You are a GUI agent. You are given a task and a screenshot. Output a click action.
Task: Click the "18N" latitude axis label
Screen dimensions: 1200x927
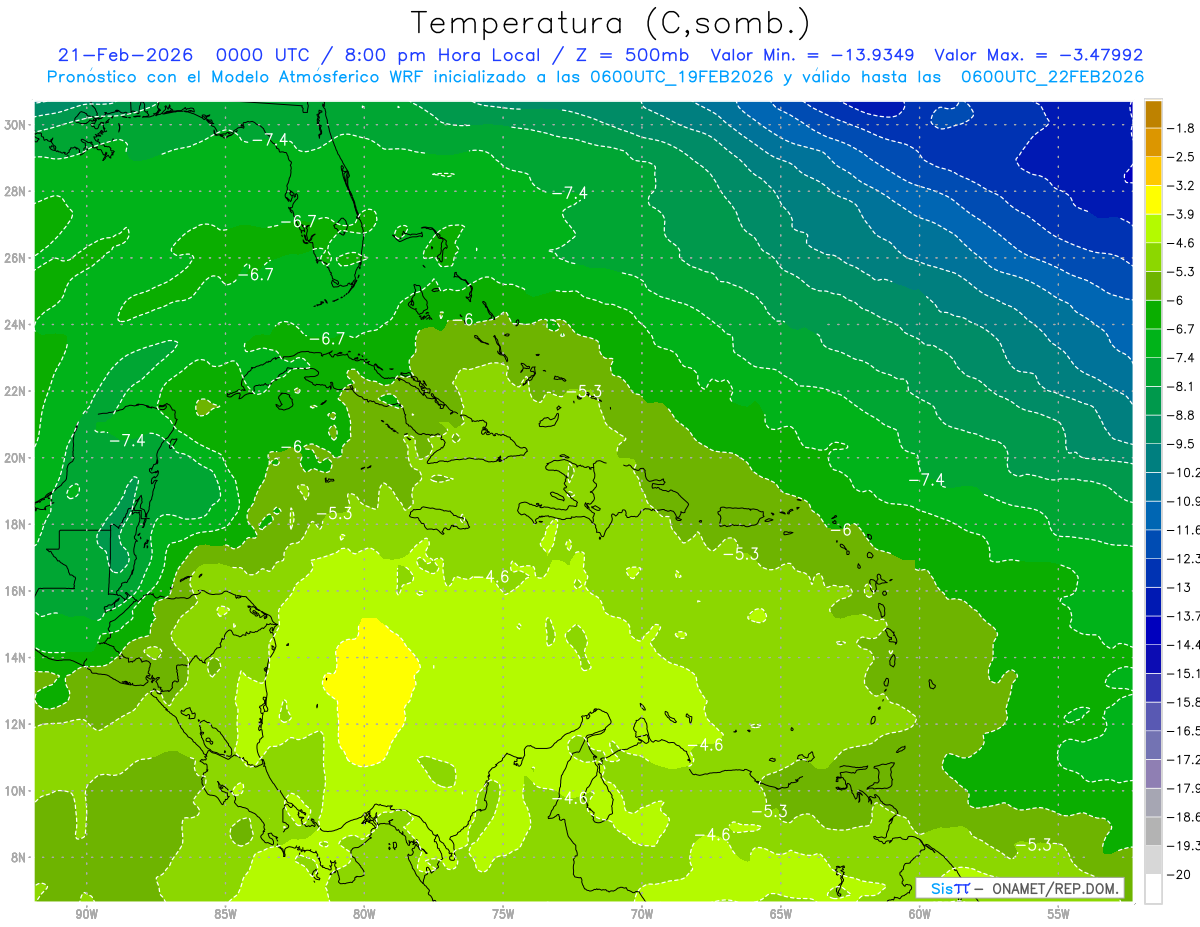click(17, 524)
